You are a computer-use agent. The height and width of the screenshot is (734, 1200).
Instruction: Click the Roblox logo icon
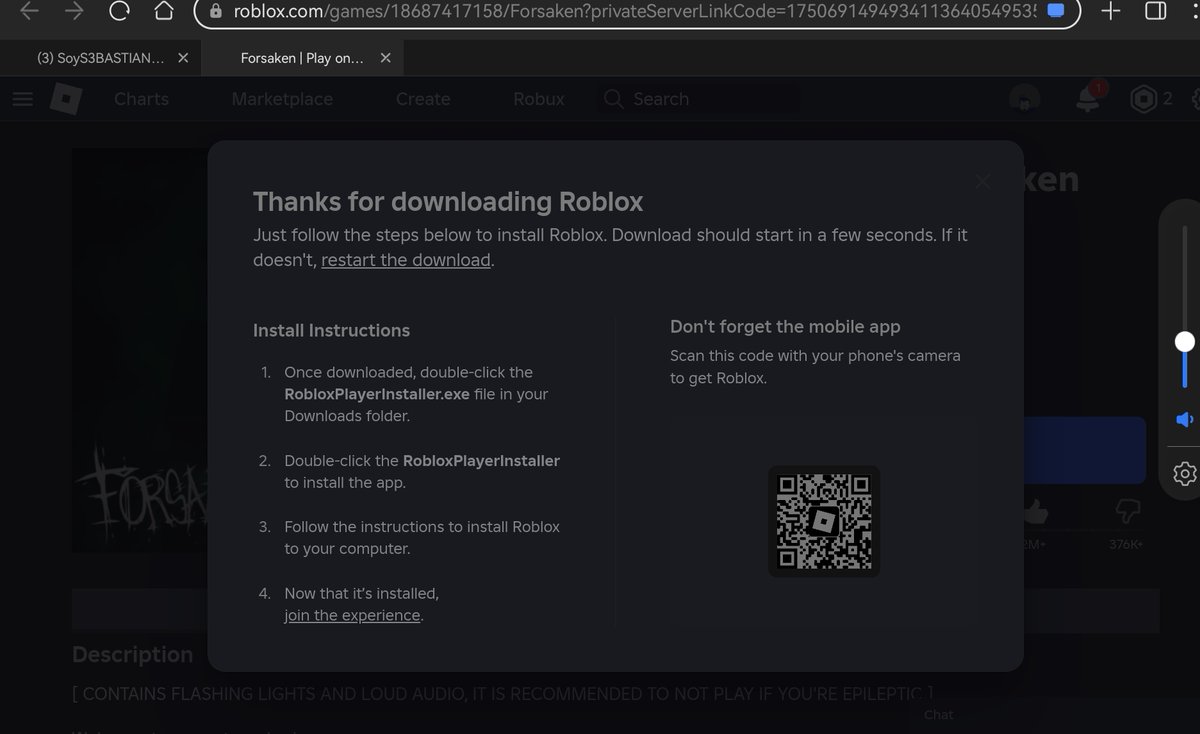click(x=66, y=99)
